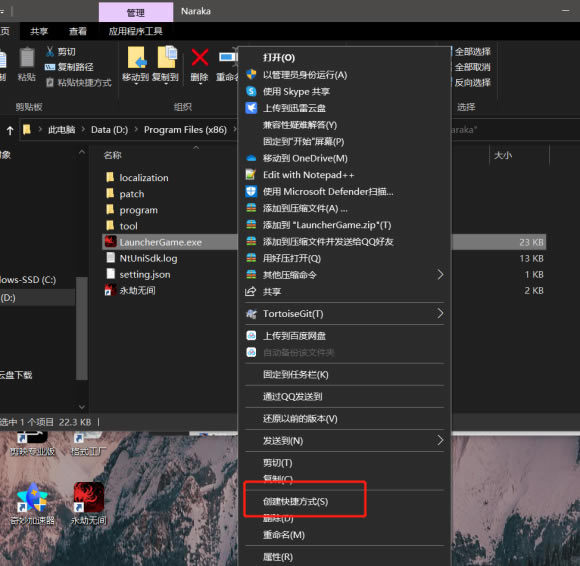This screenshot has height=566, width=580.
Task: Switch to the 管理 ribbon tab
Action: [x=136, y=12]
